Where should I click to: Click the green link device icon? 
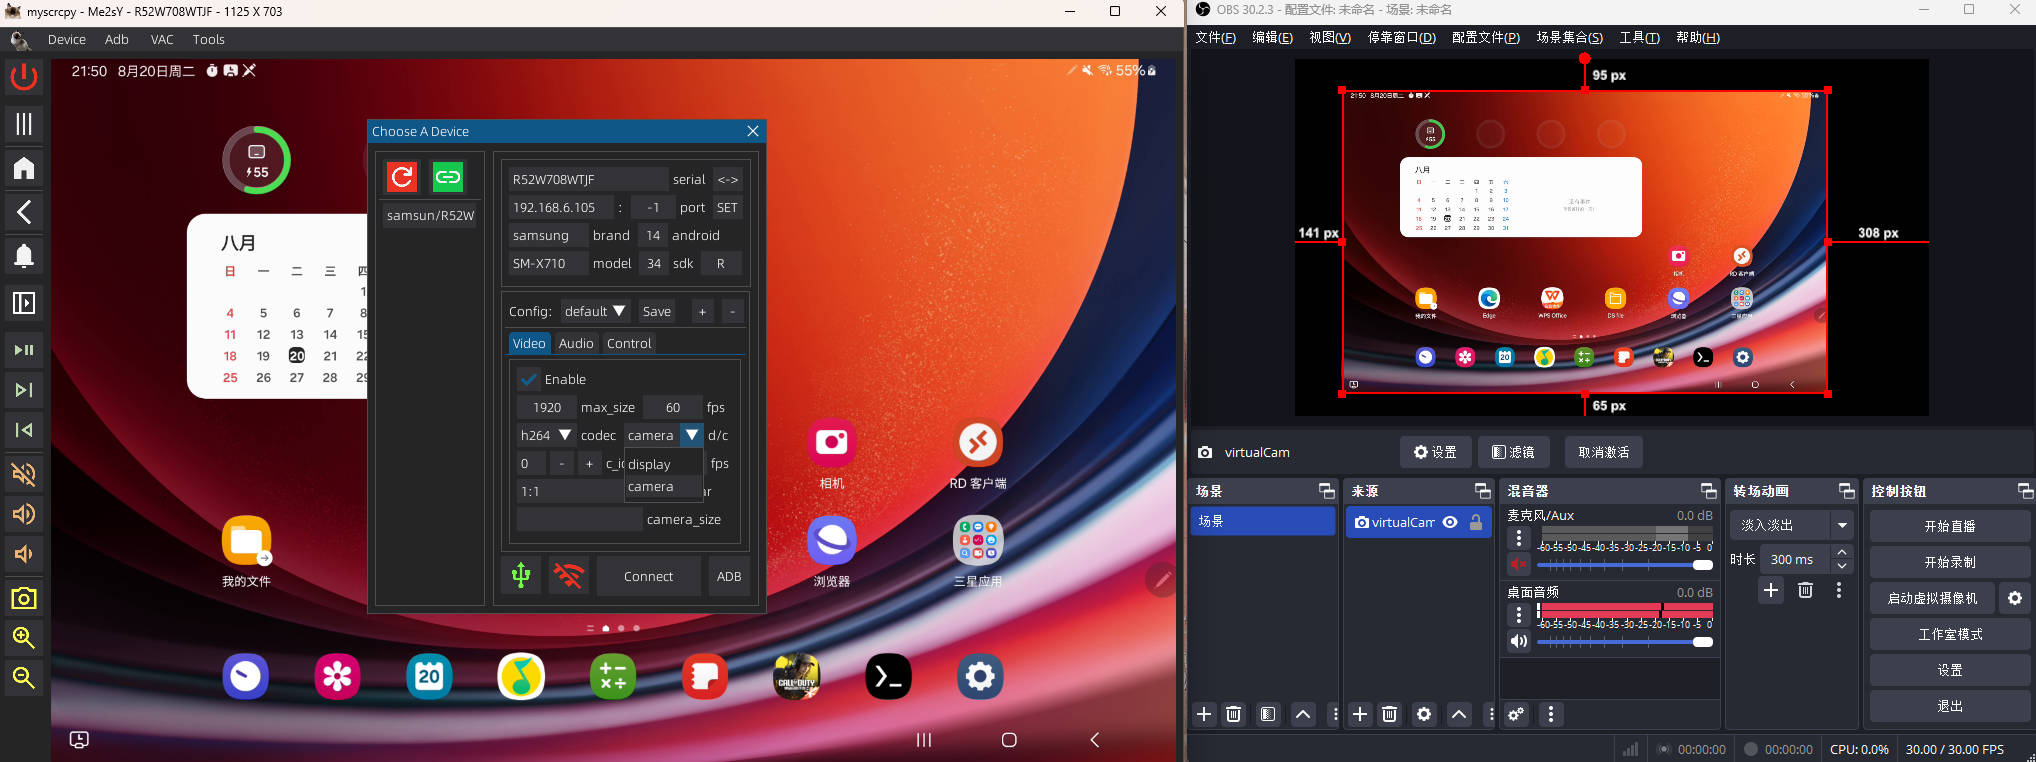click(x=447, y=177)
